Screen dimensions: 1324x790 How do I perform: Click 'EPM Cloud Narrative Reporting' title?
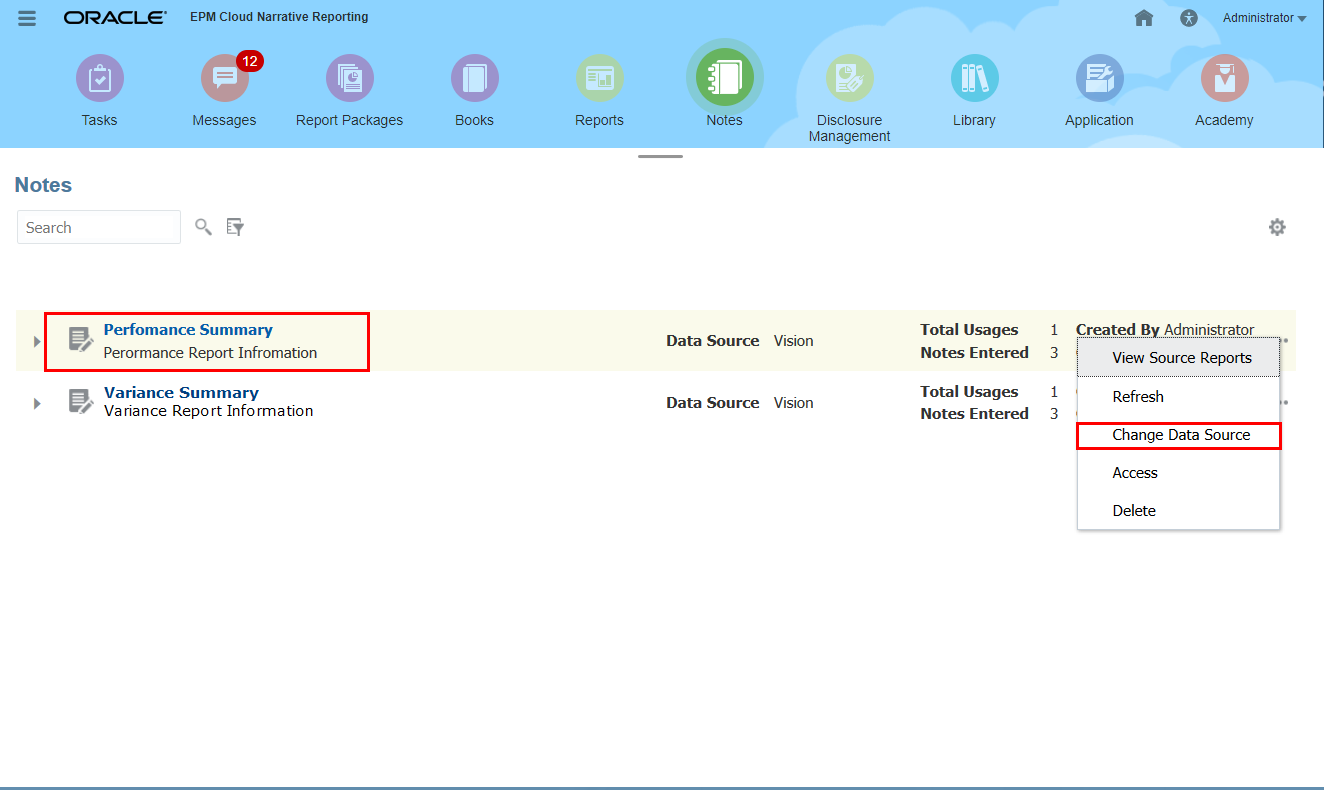279,17
